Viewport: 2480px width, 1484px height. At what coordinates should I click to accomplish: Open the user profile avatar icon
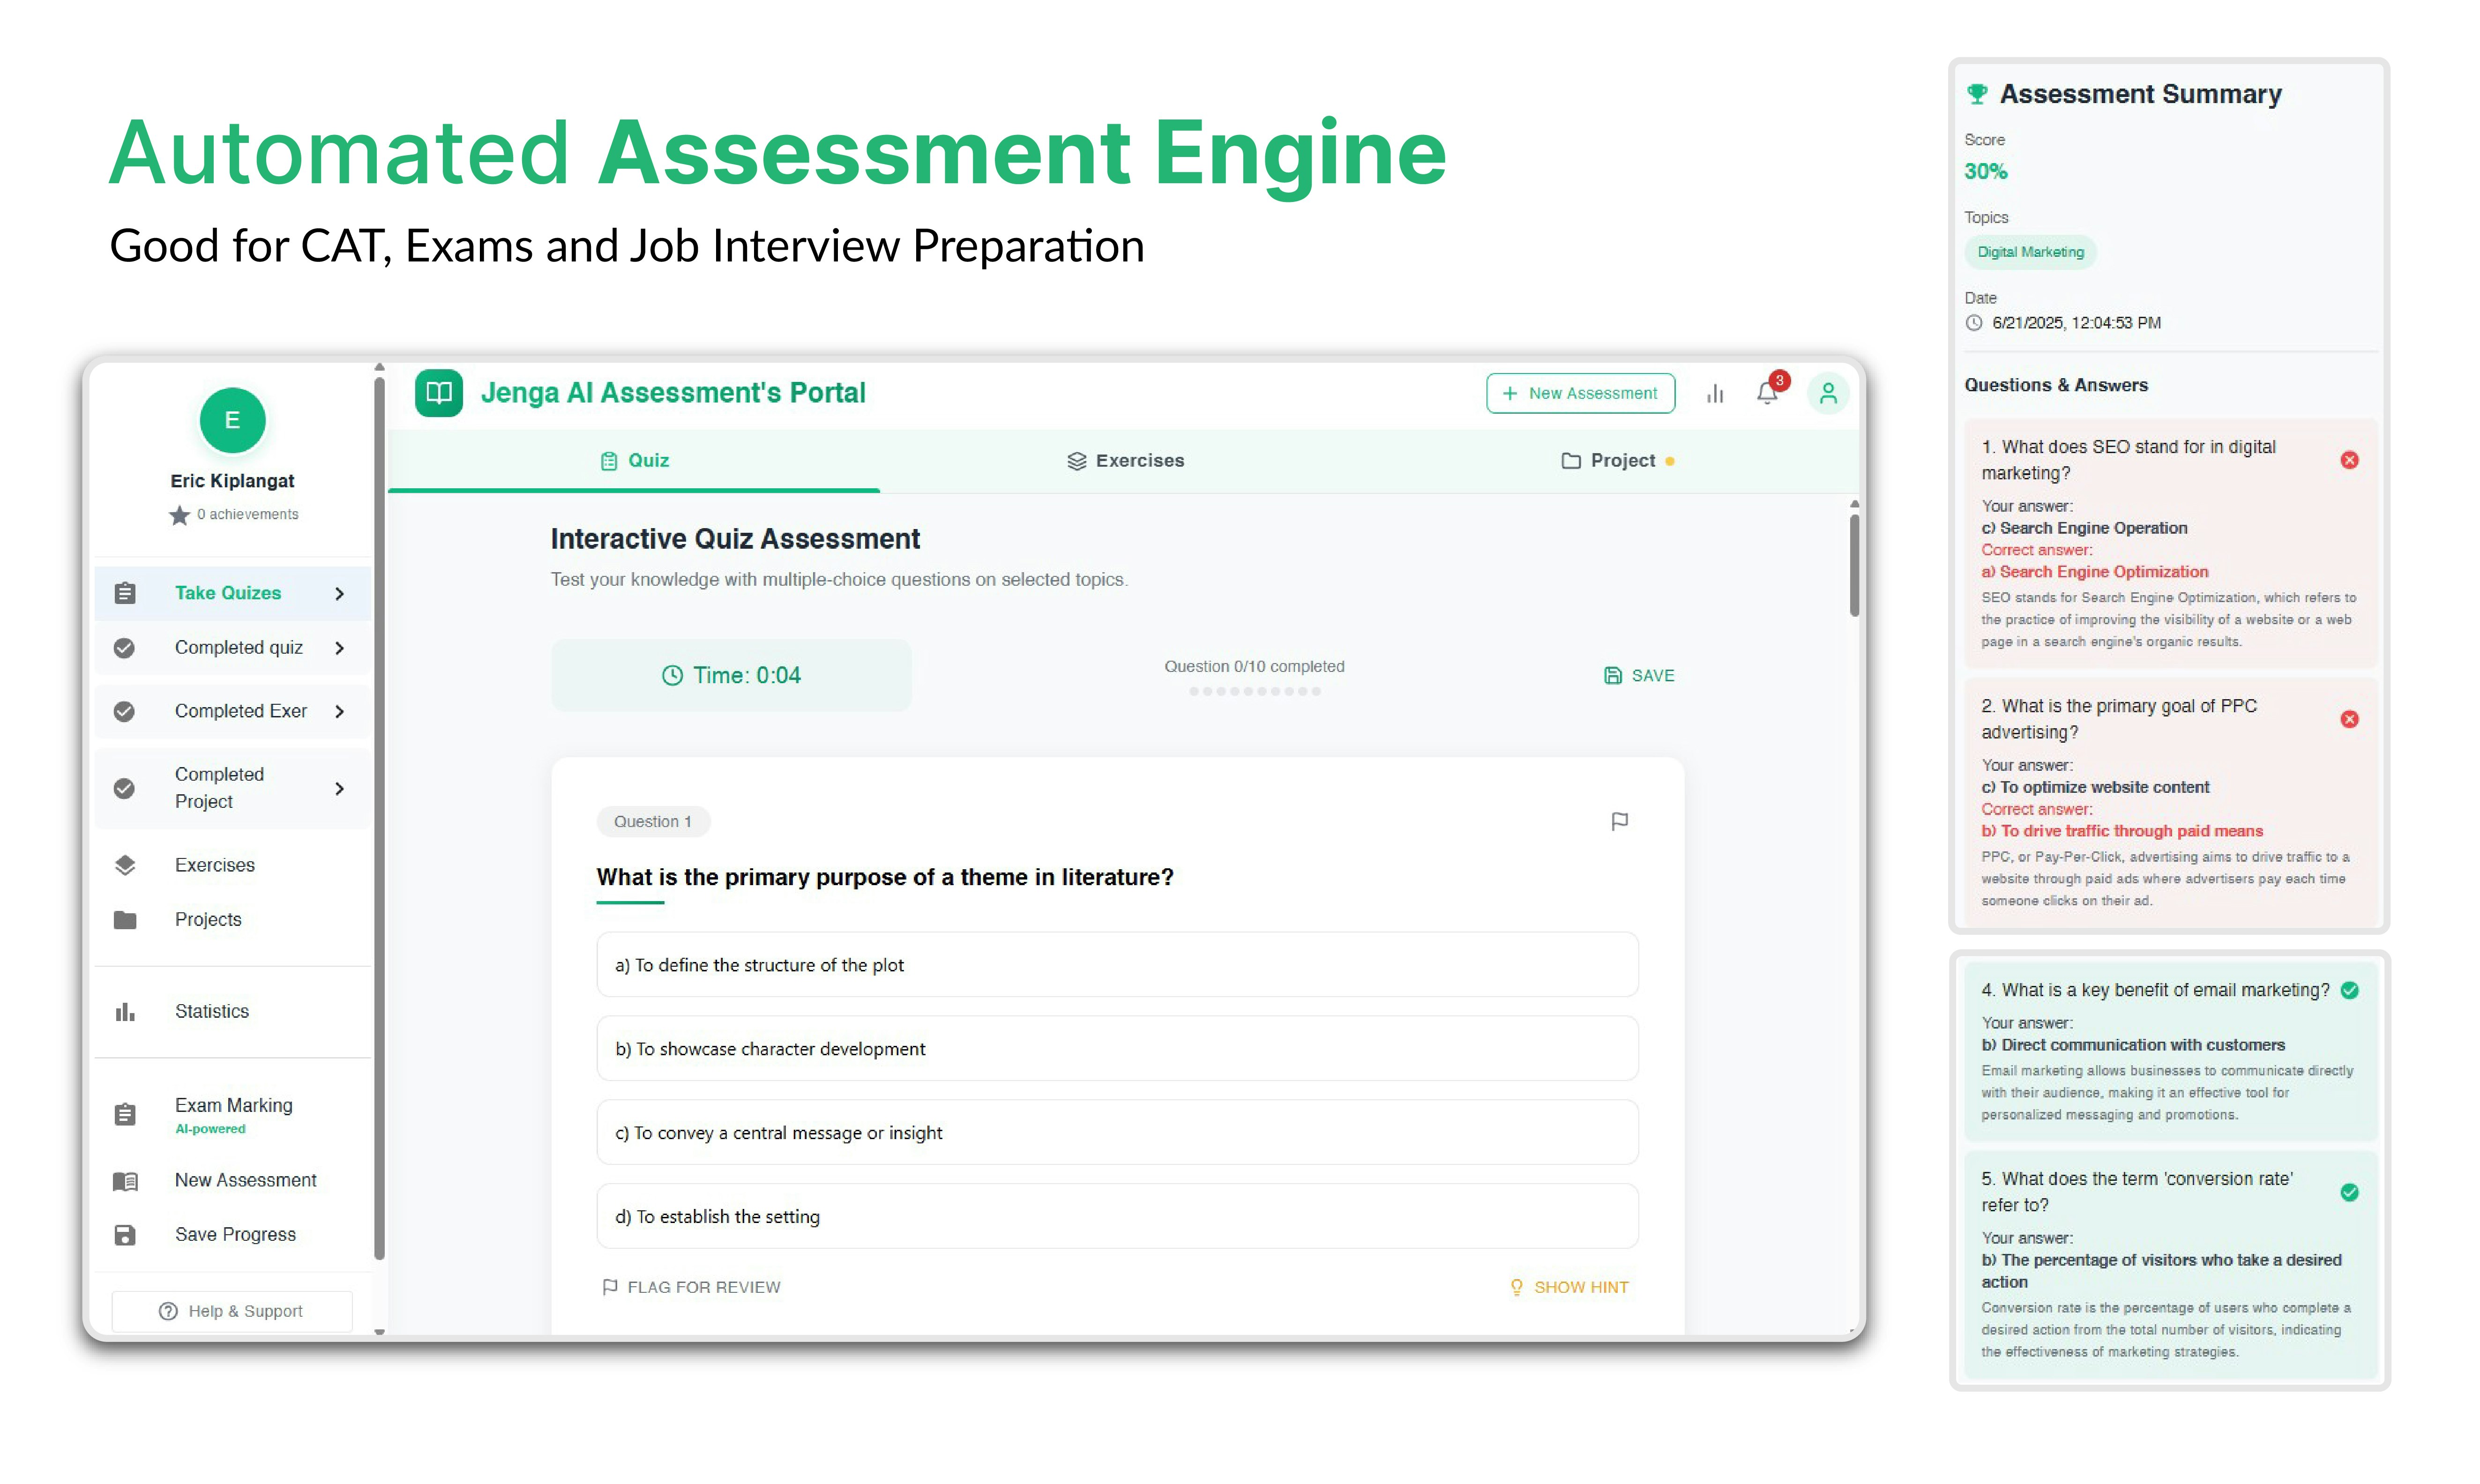[1828, 393]
